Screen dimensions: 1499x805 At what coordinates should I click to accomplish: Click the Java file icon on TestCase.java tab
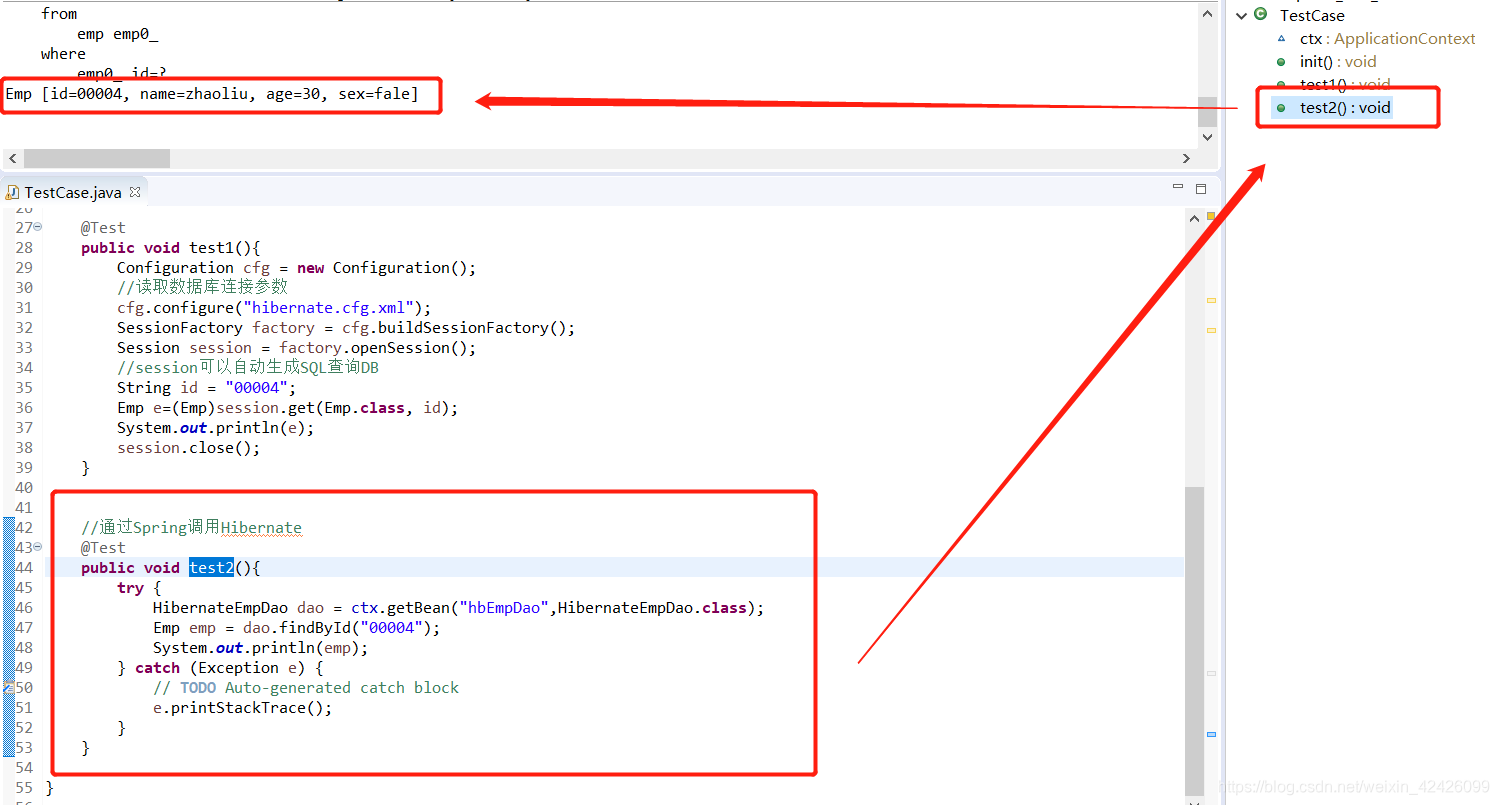(x=13, y=192)
